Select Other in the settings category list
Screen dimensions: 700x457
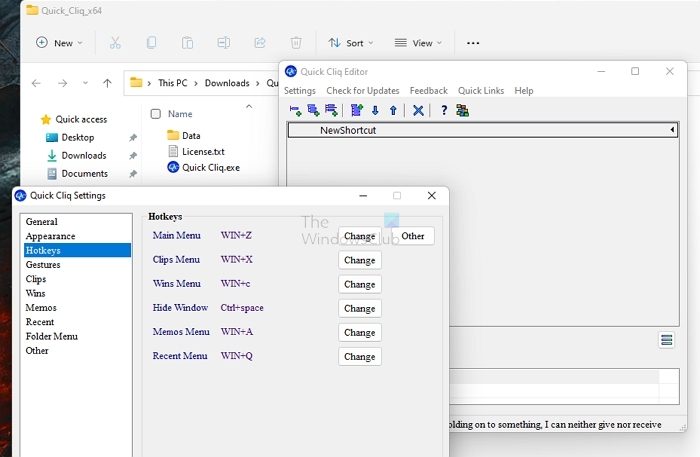[x=77, y=350]
